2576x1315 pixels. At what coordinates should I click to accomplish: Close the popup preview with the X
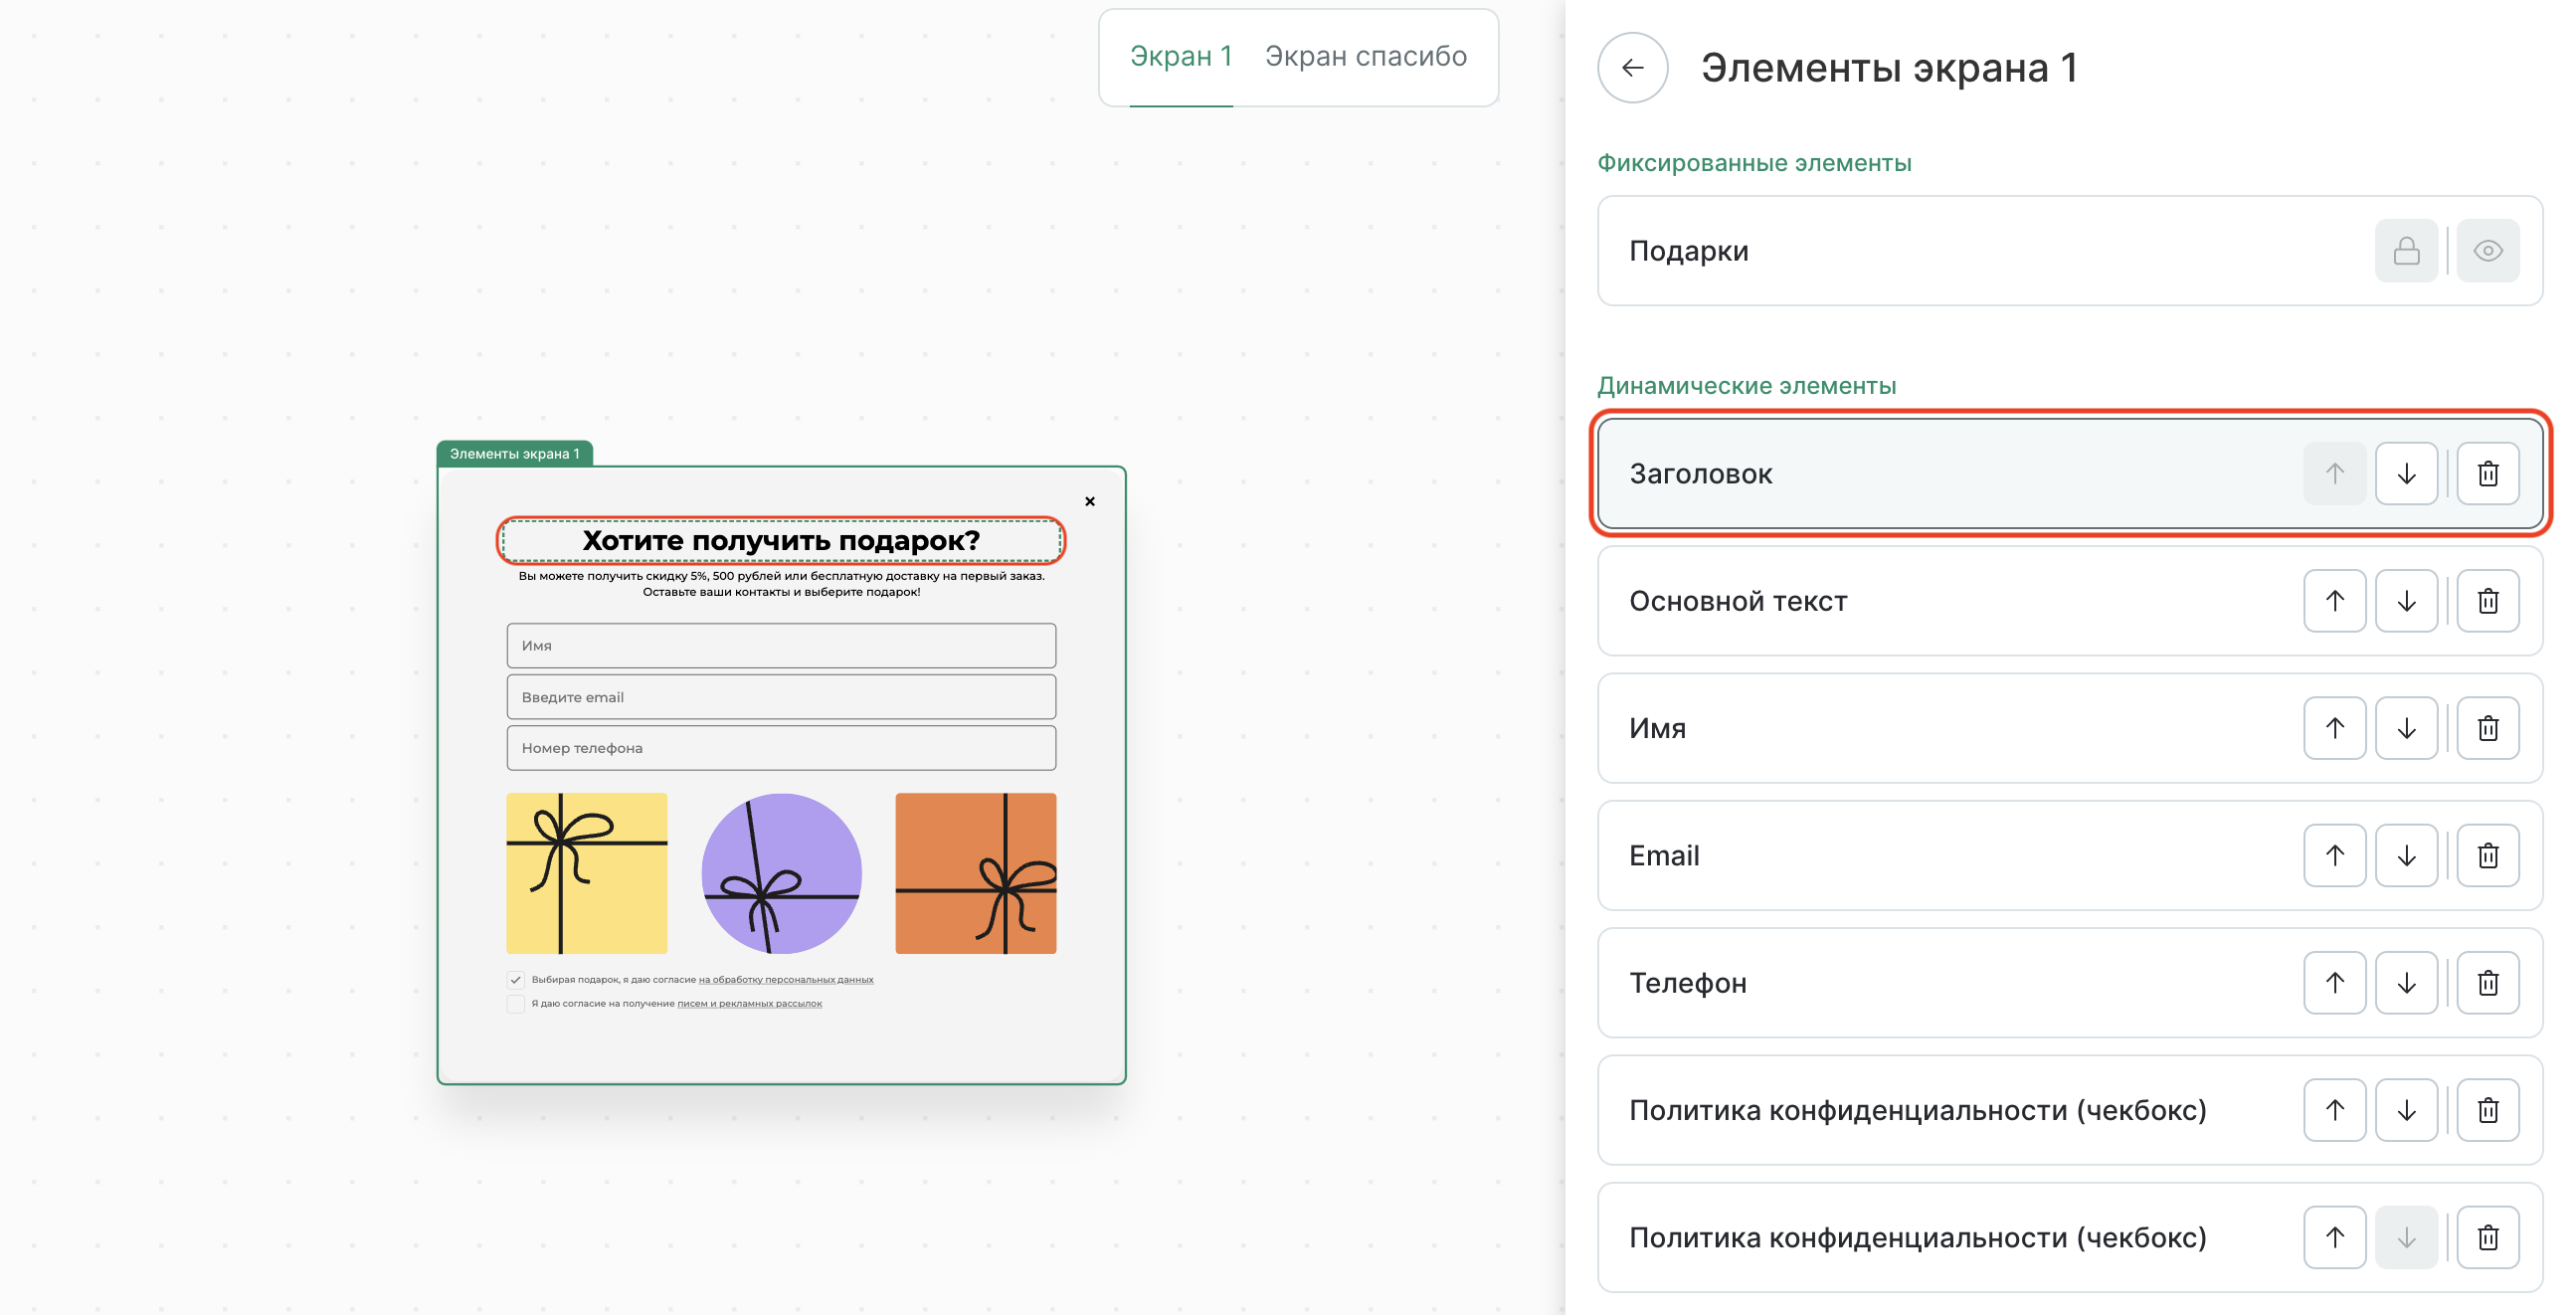click(x=1090, y=501)
